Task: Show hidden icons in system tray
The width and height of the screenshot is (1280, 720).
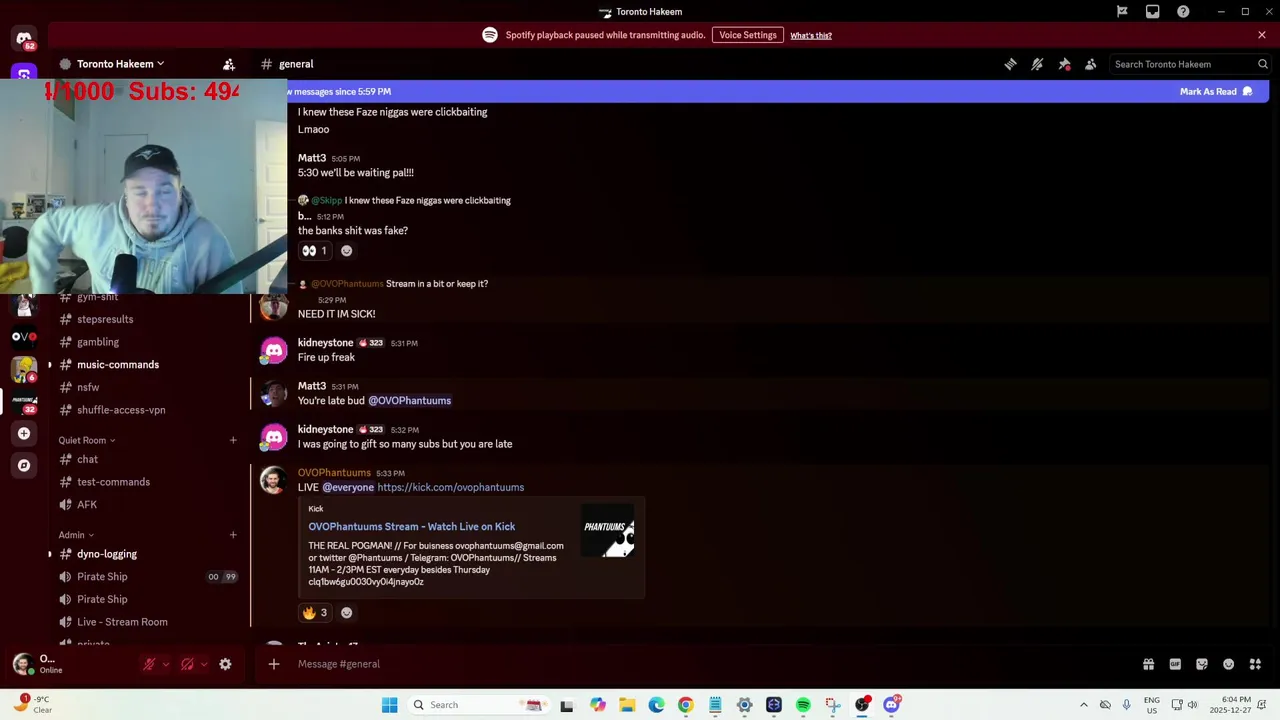Action: click(x=1083, y=705)
